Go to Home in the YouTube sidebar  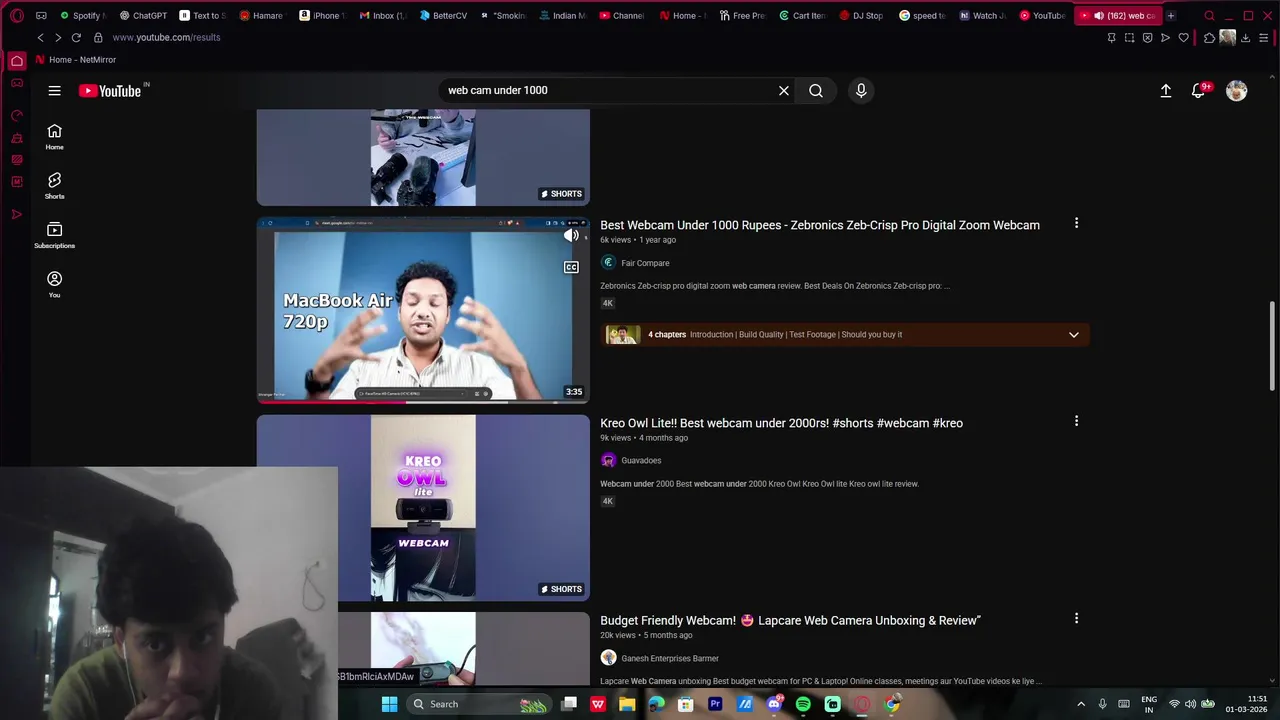(54, 137)
